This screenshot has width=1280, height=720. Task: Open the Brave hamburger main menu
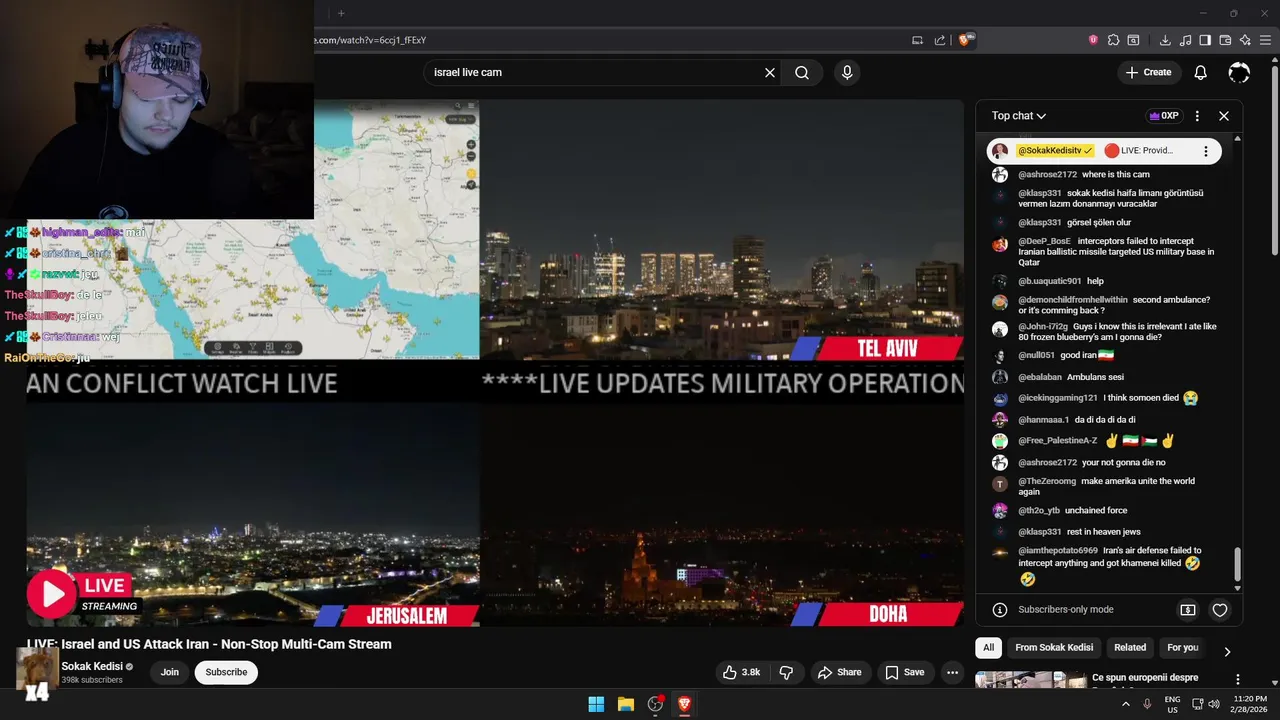(1265, 40)
